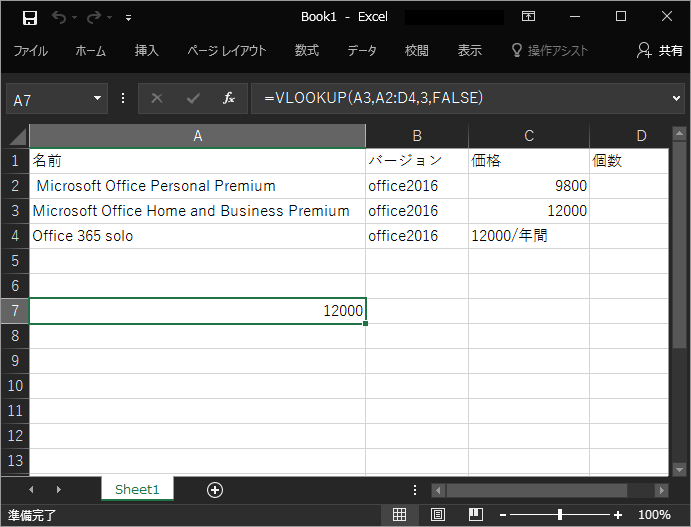This screenshot has height=527, width=691.
Task: Click cell A7 showing 12000
Action: click(197, 311)
